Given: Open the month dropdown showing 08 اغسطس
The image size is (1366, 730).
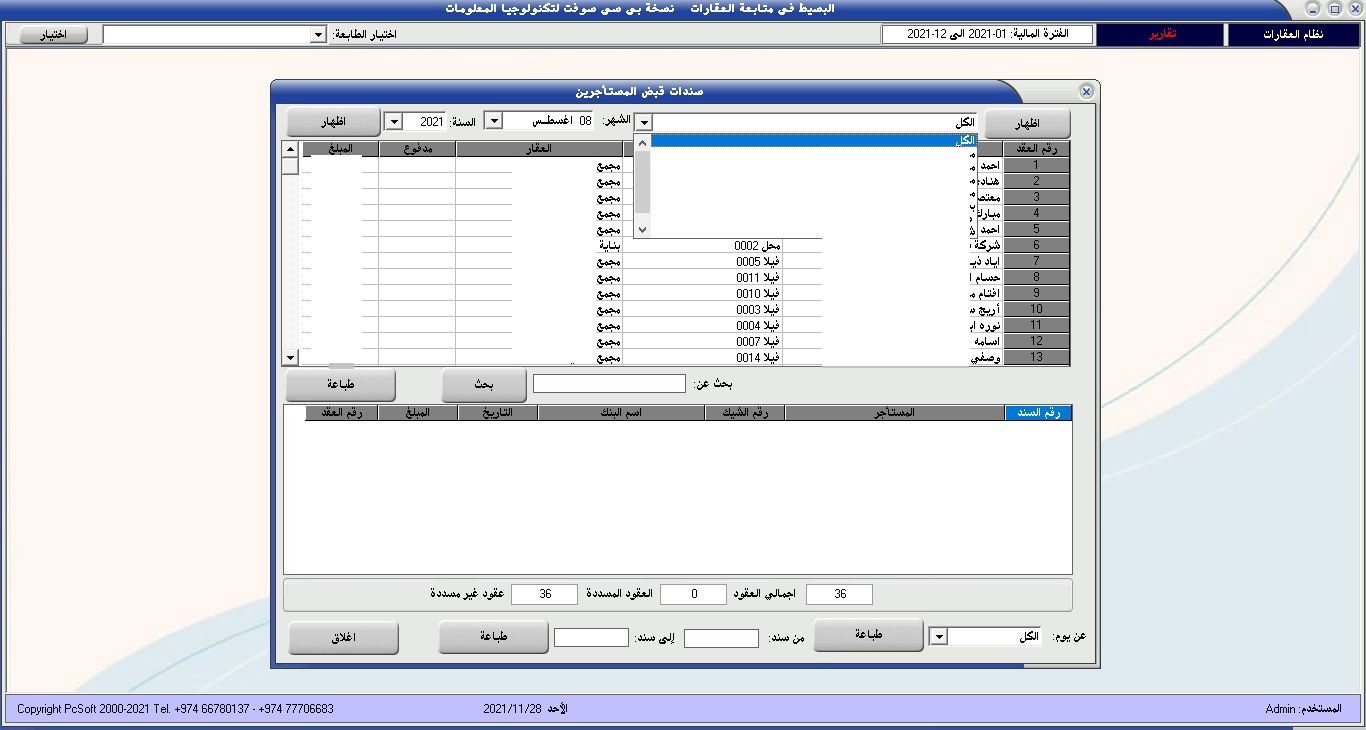Looking at the screenshot, I should tap(493, 121).
